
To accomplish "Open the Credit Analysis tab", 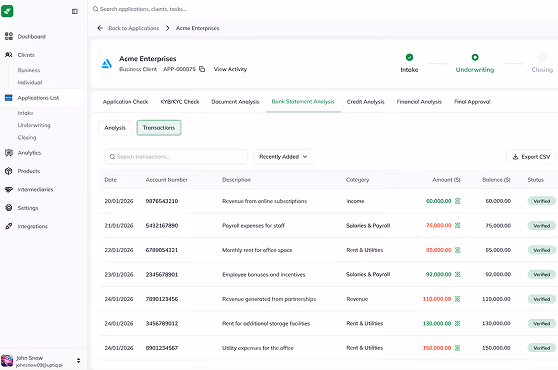I will click(365, 102).
